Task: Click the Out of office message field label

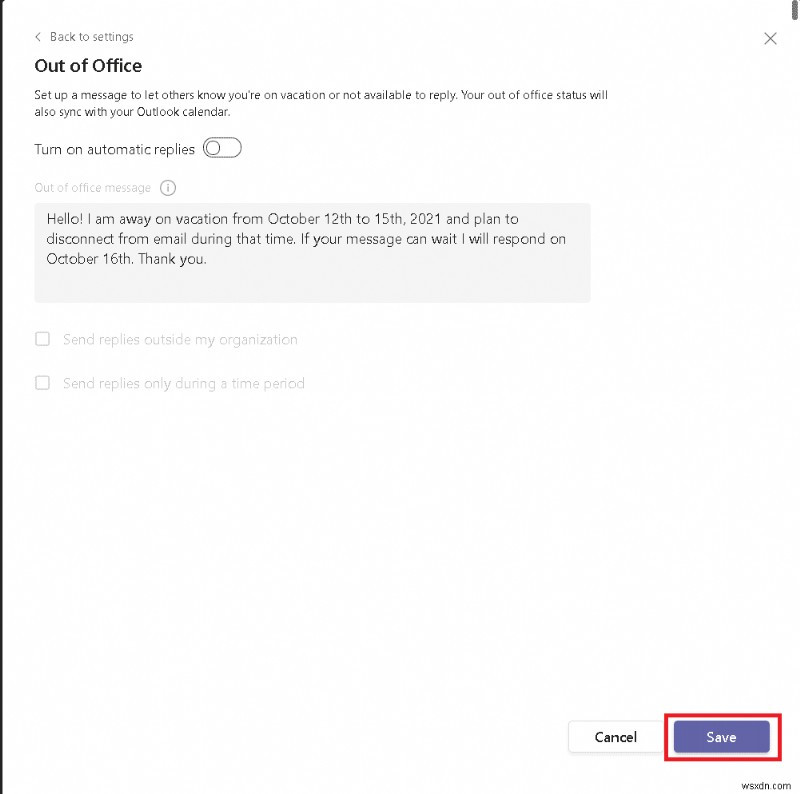Action: click(92, 188)
